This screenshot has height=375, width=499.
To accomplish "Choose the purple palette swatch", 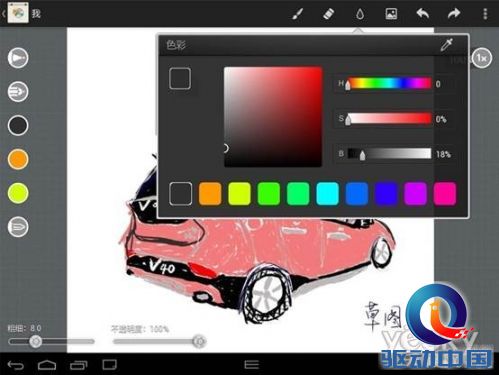I will point(415,193).
